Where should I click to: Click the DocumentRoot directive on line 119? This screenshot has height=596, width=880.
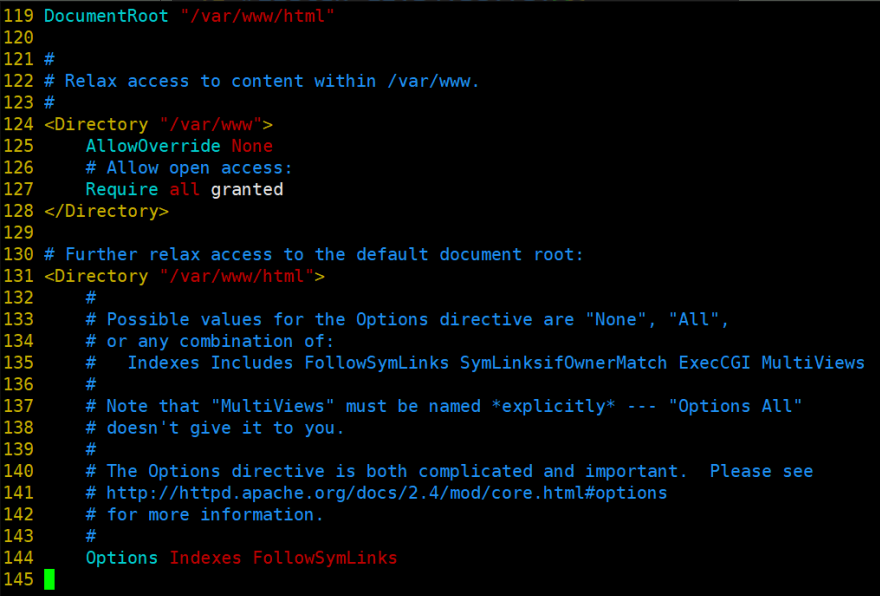pos(106,16)
